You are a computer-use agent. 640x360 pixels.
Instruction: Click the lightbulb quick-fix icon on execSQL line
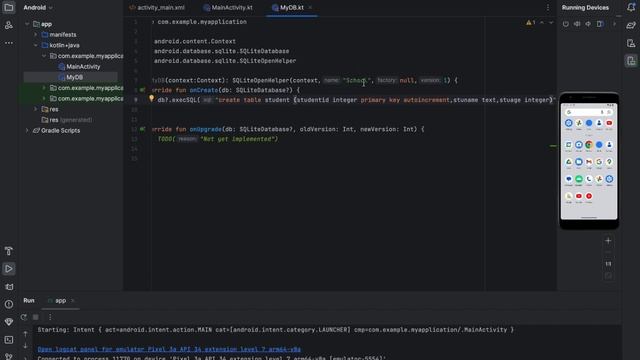tap(151, 98)
